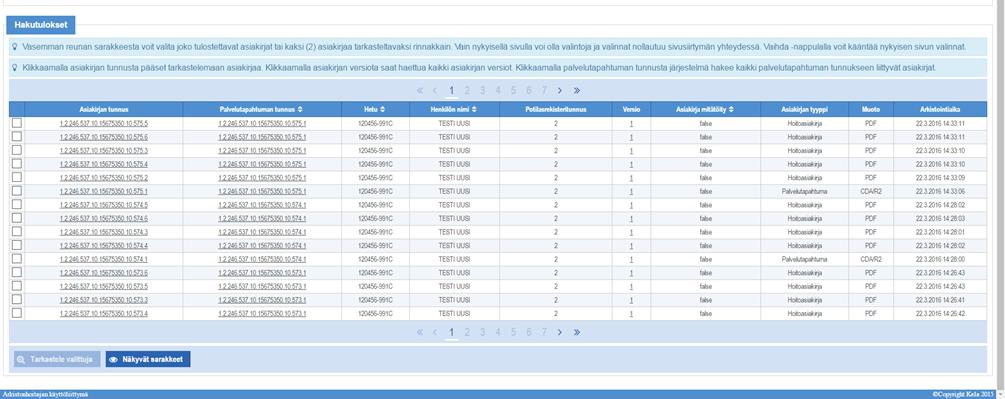Switch to page 7 in bottom pagination
This screenshot has height=399, width=1005.
click(x=544, y=332)
